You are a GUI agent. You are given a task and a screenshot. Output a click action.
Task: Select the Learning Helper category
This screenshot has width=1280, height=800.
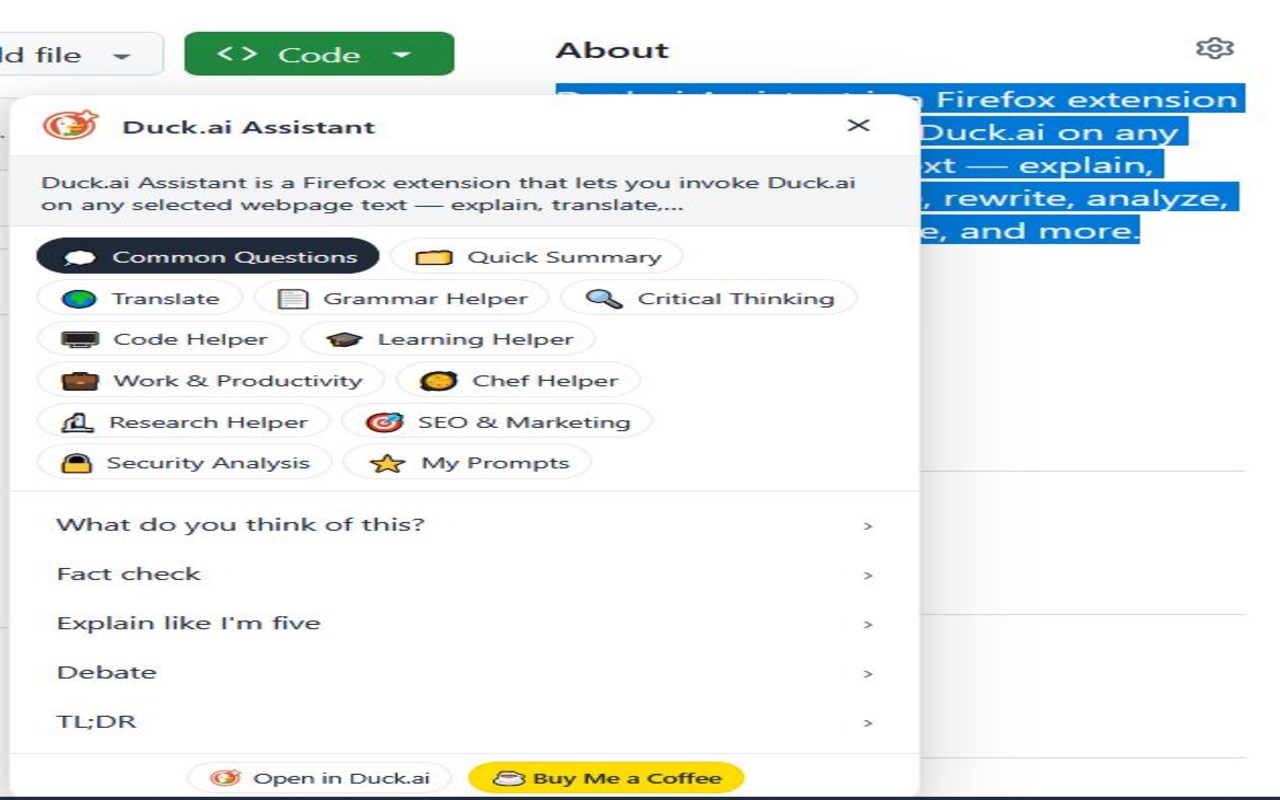(x=448, y=339)
